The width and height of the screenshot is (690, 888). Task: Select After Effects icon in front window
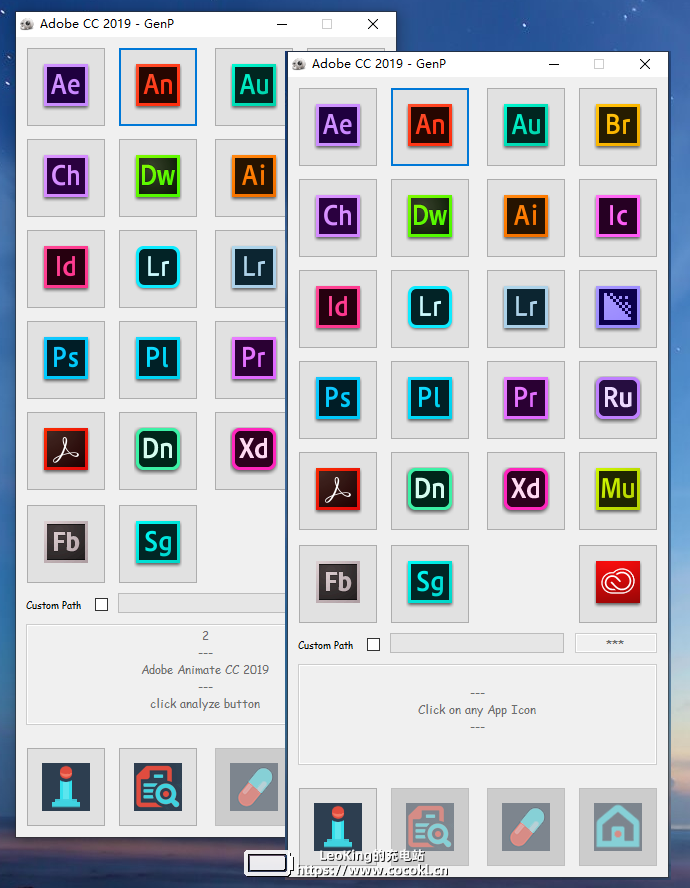338,126
